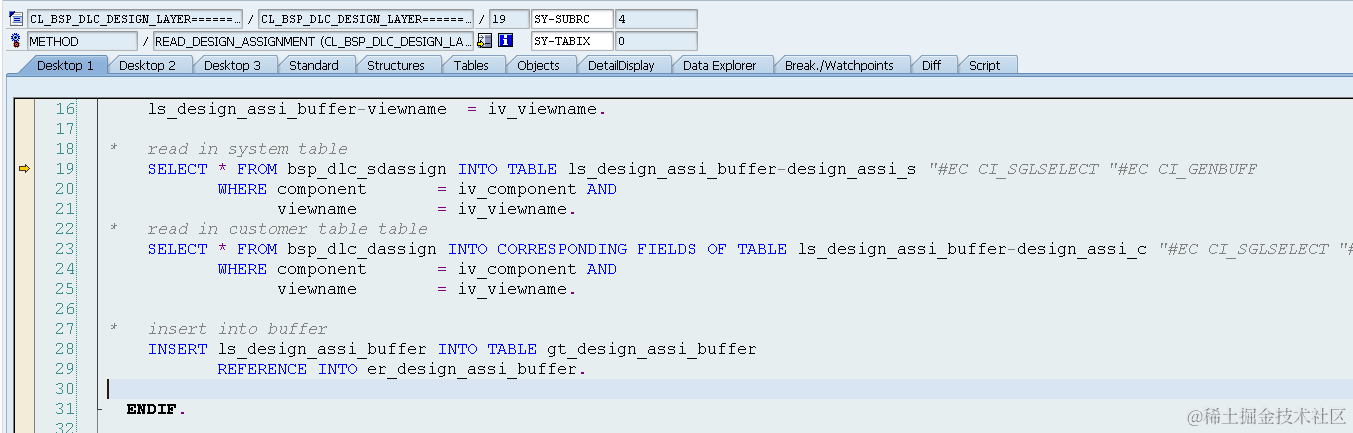Open the DetailDisplay tab
1353x433 pixels.
point(621,65)
